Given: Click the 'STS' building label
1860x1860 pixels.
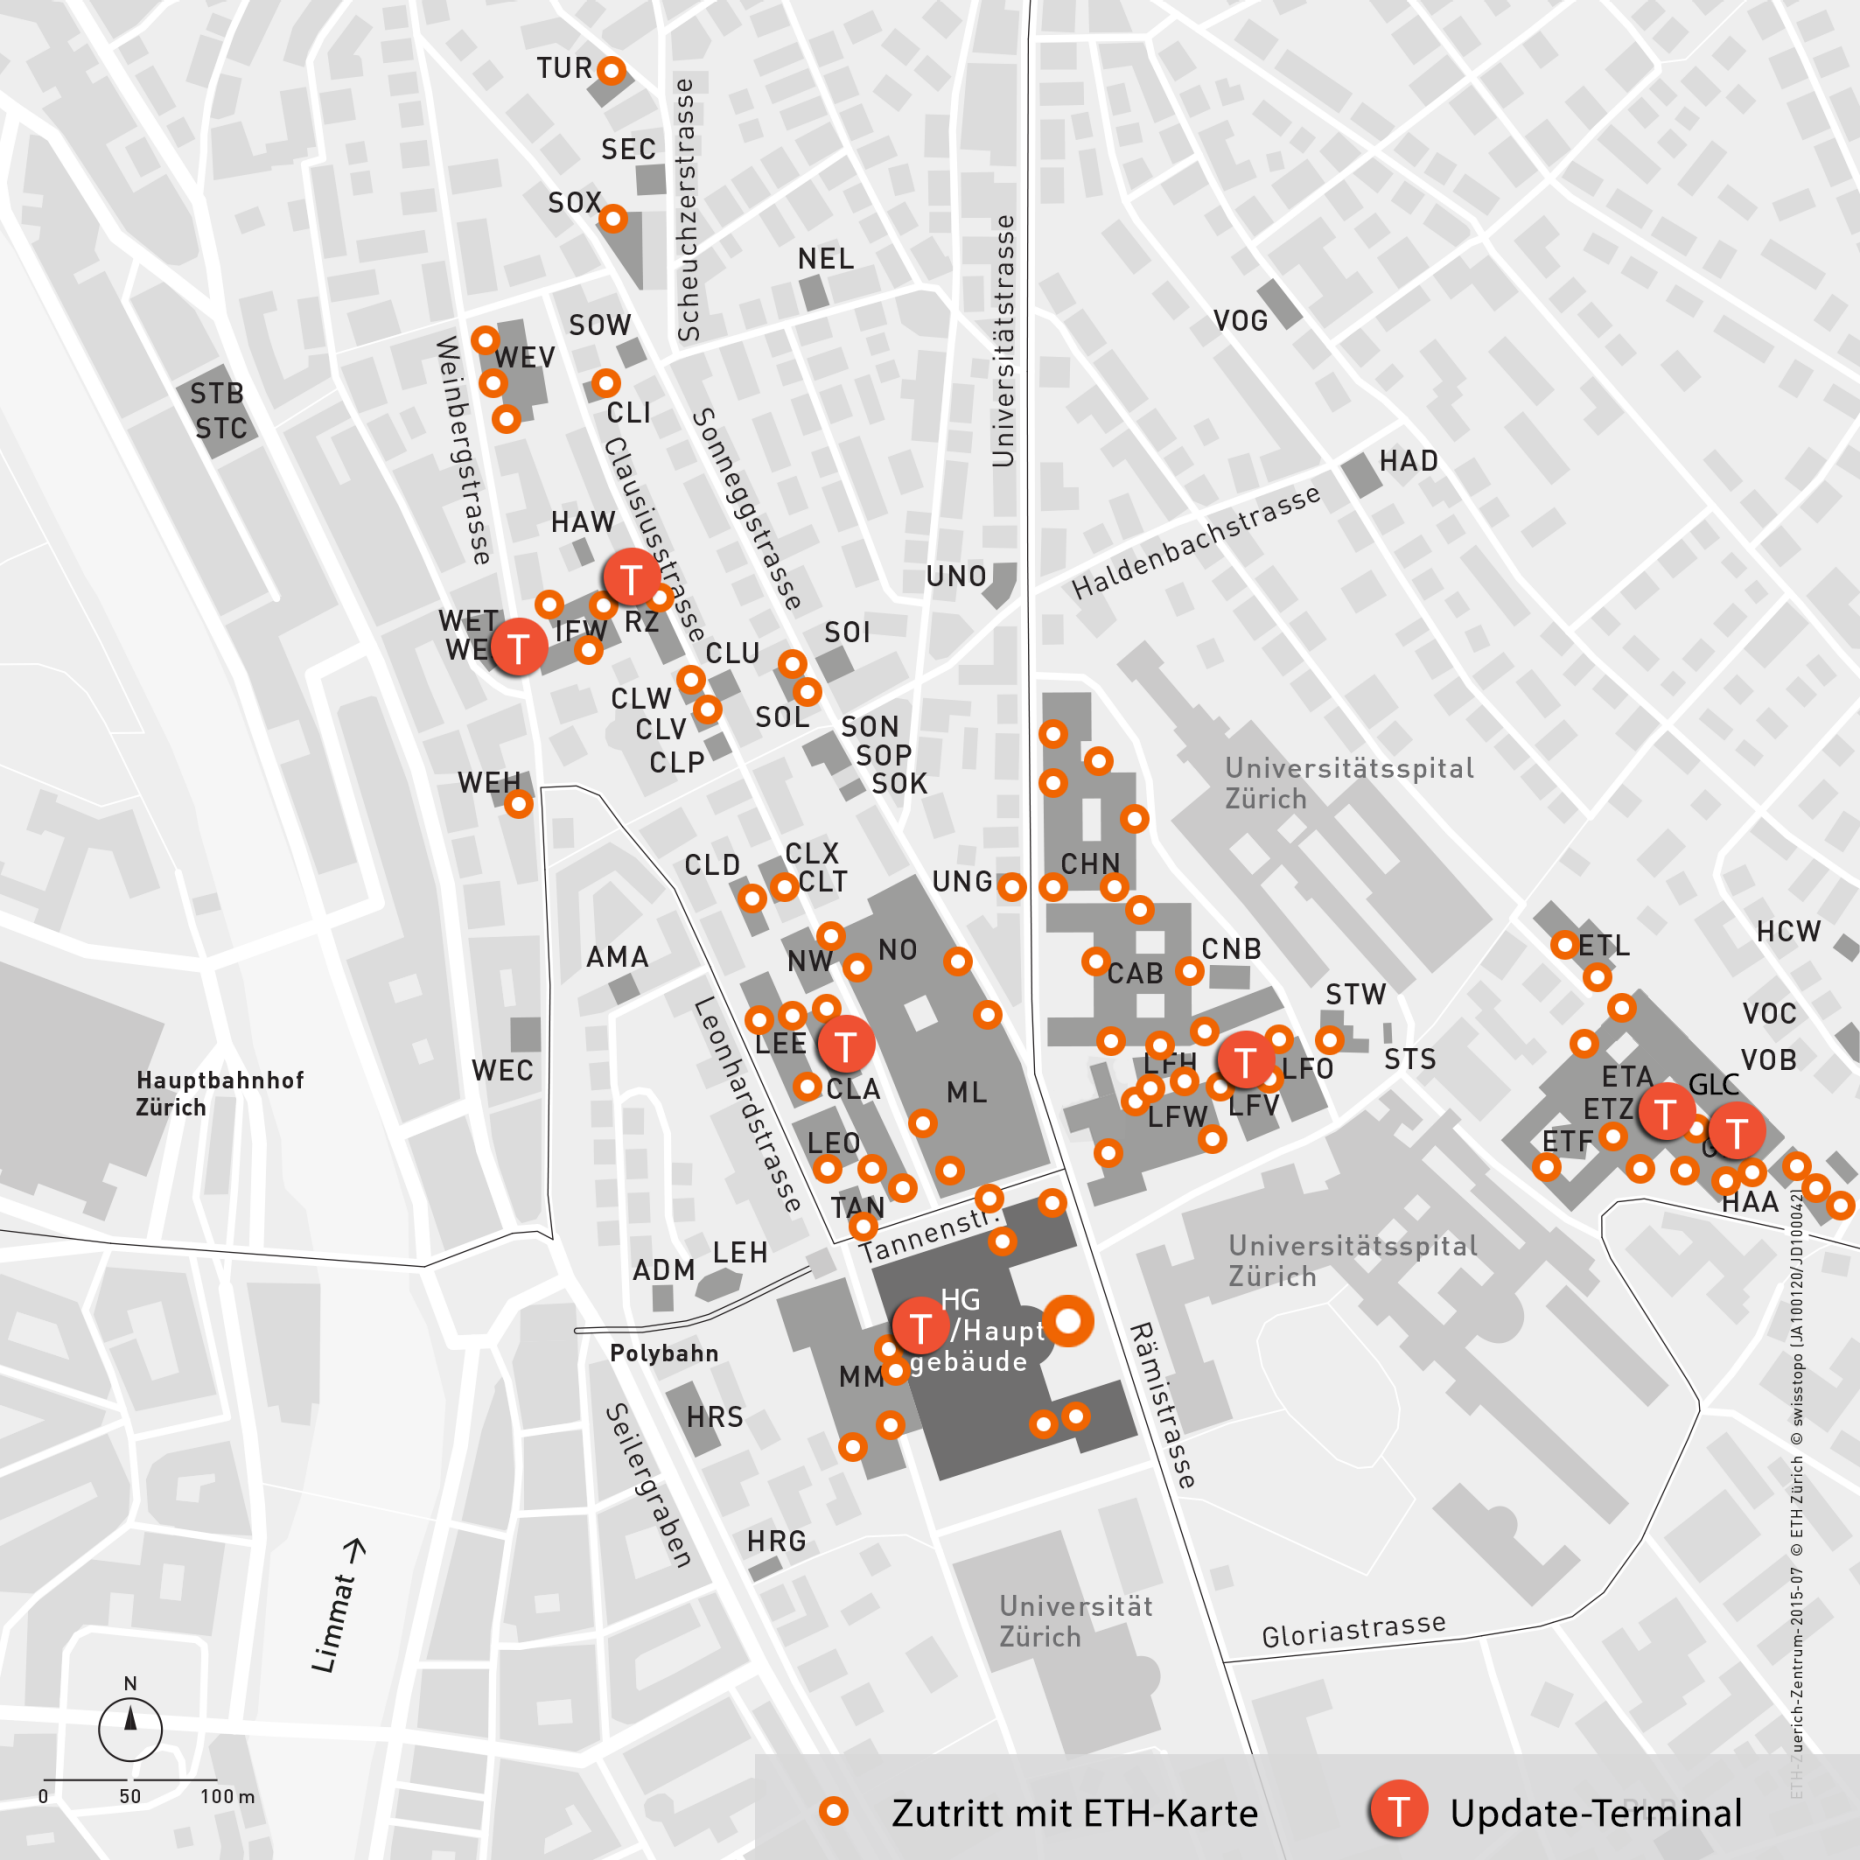Looking at the screenshot, I should [x=1410, y=1059].
